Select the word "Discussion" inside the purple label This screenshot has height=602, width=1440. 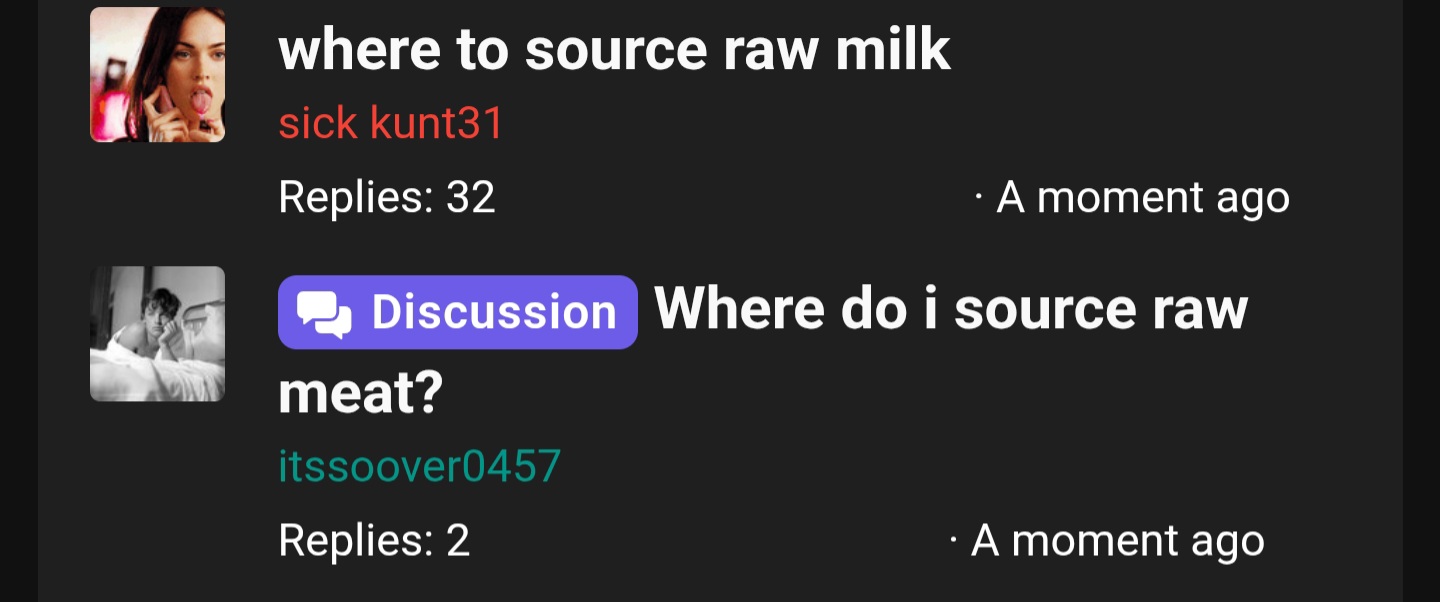(x=494, y=312)
